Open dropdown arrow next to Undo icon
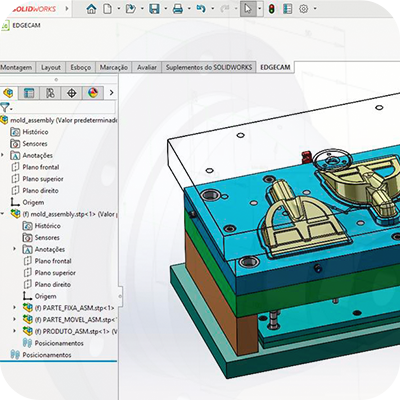 pyautogui.click(x=212, y=9)
